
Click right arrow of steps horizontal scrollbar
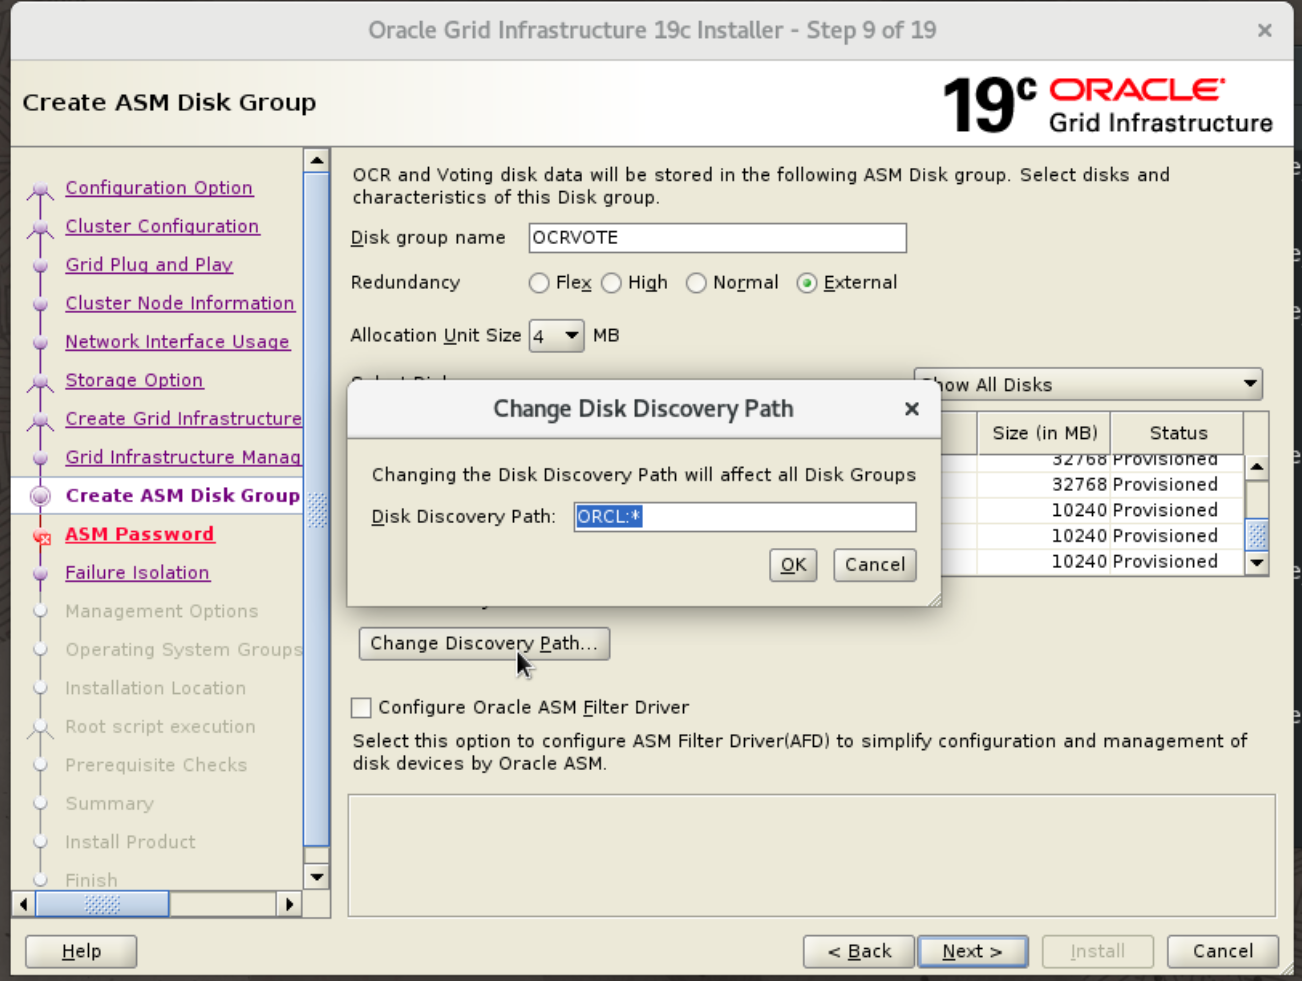[x=289, y=904]
